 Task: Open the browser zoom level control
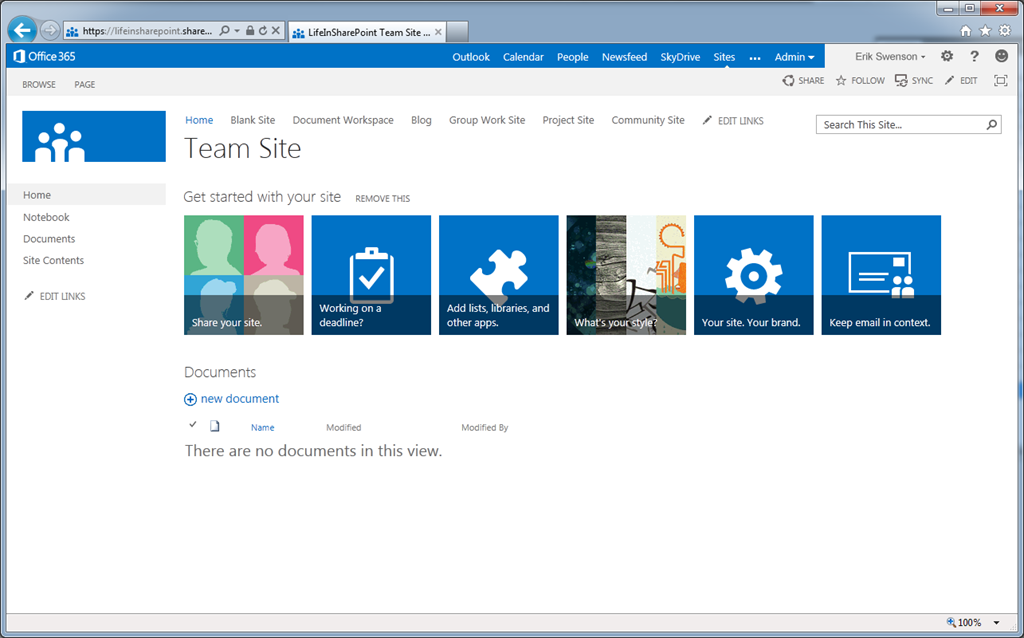click(969, 621)
